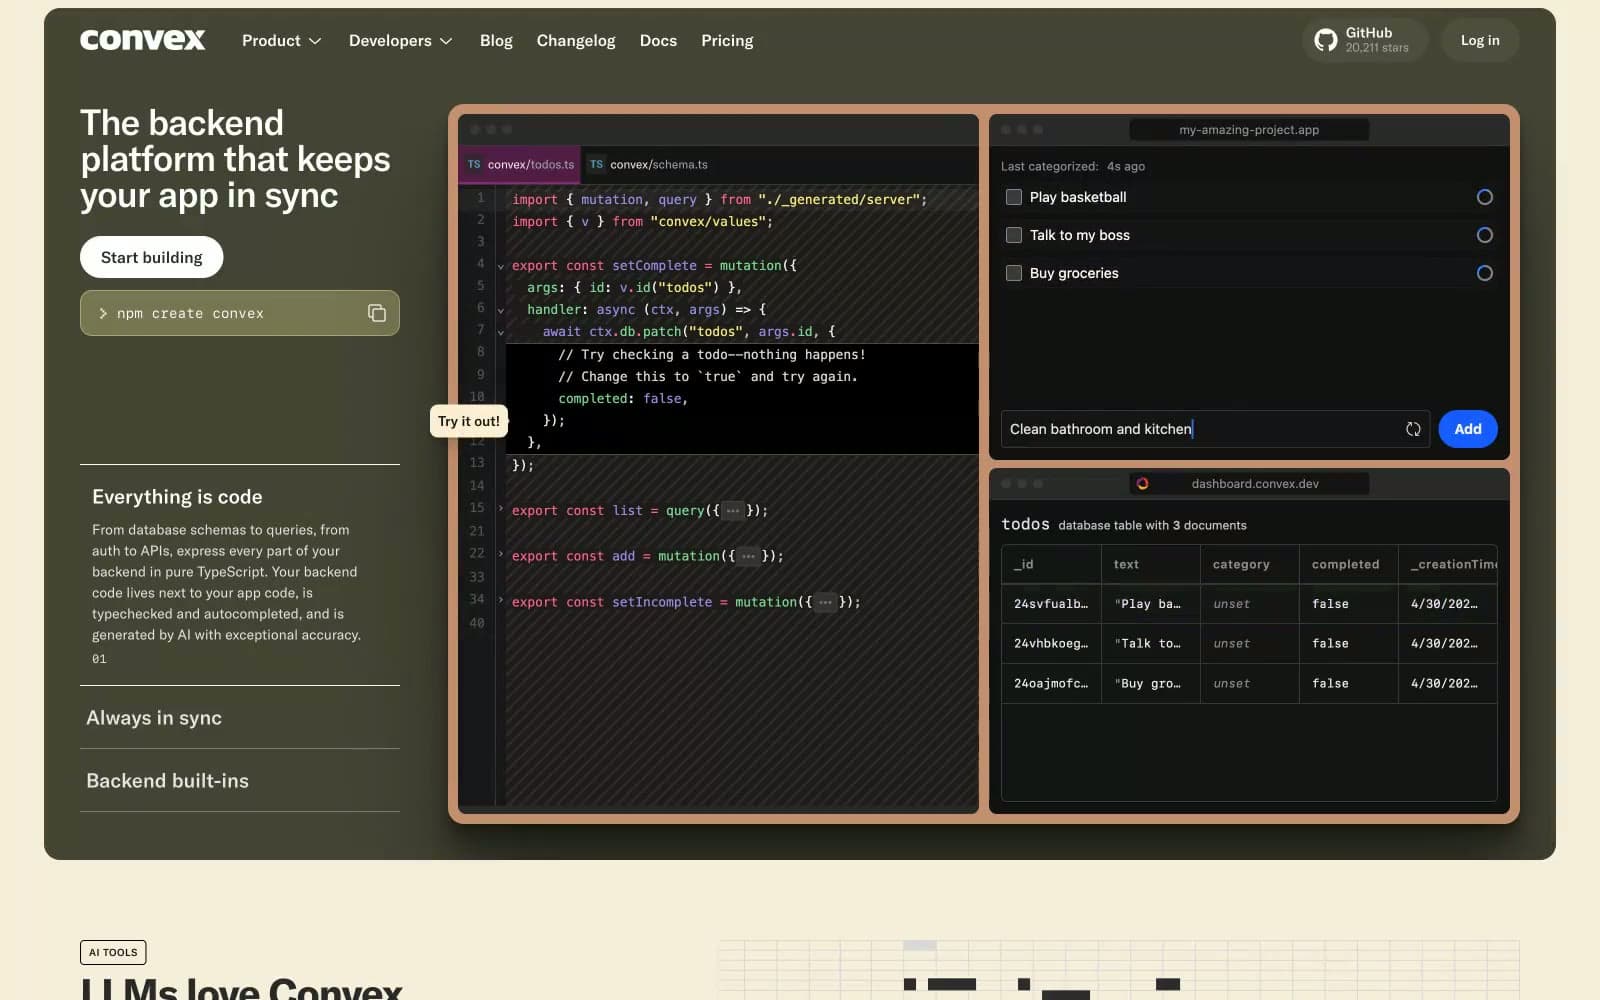Click TS icon on schema.ts tab
Image resolution: width=1600 pixels, height=1000 pixels.
coord(596,164)
